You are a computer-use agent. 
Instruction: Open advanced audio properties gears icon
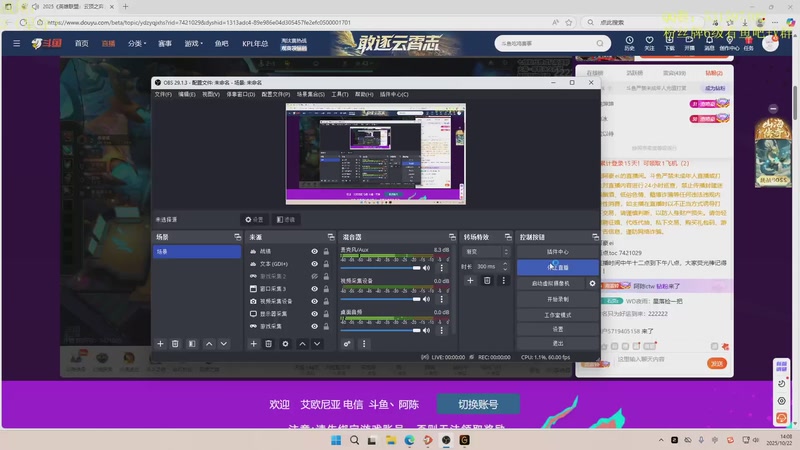347,344
